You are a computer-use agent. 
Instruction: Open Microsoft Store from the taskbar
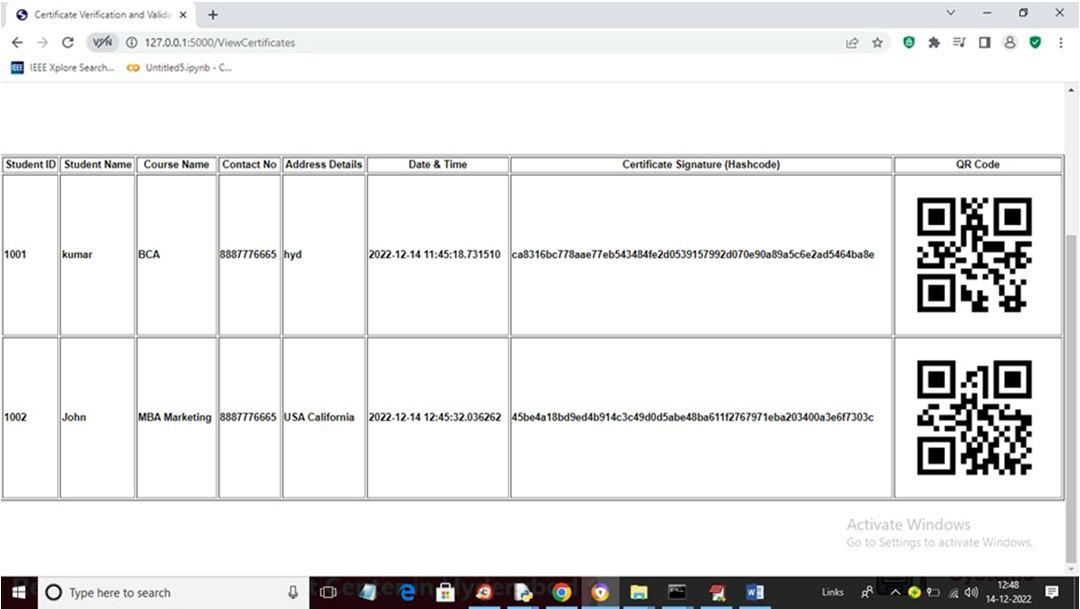(x=446, y=592)
